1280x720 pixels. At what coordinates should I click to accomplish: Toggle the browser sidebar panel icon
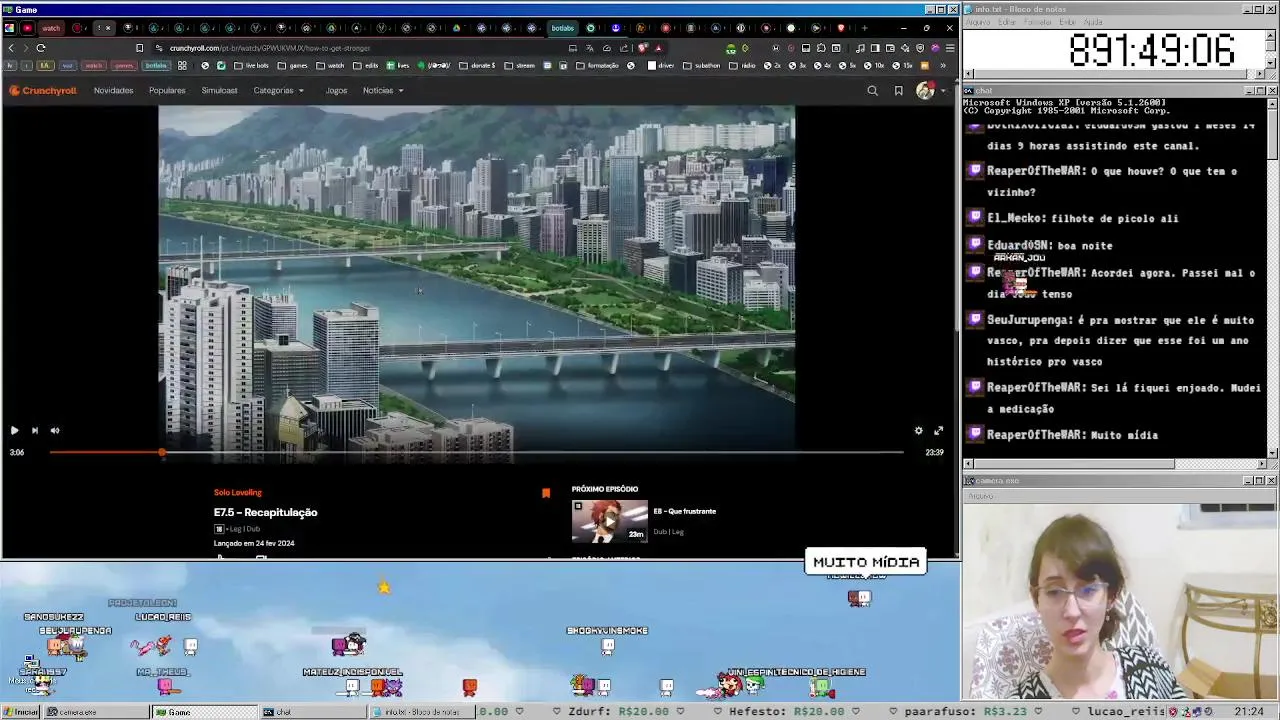875,48
